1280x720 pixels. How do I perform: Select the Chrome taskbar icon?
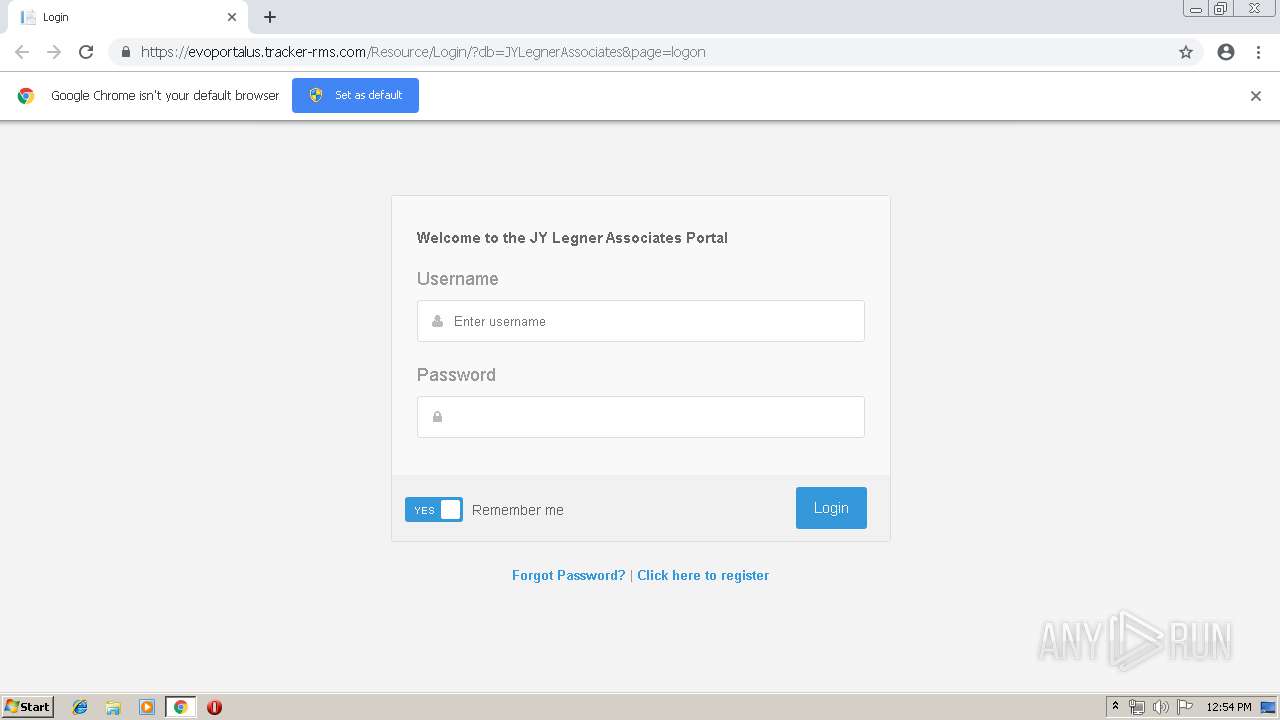[x=180, y=707]
